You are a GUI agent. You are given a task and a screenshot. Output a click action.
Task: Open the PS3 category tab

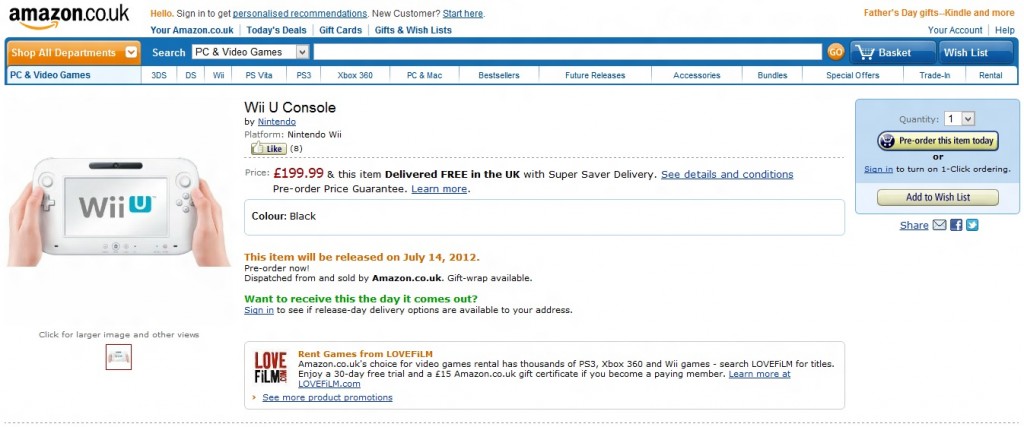tap(304, 75)
